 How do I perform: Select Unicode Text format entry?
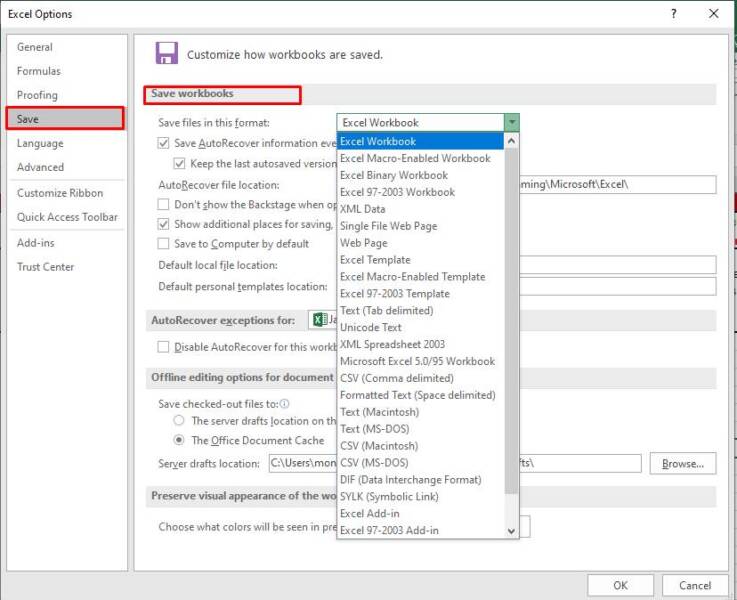(421, 327)
